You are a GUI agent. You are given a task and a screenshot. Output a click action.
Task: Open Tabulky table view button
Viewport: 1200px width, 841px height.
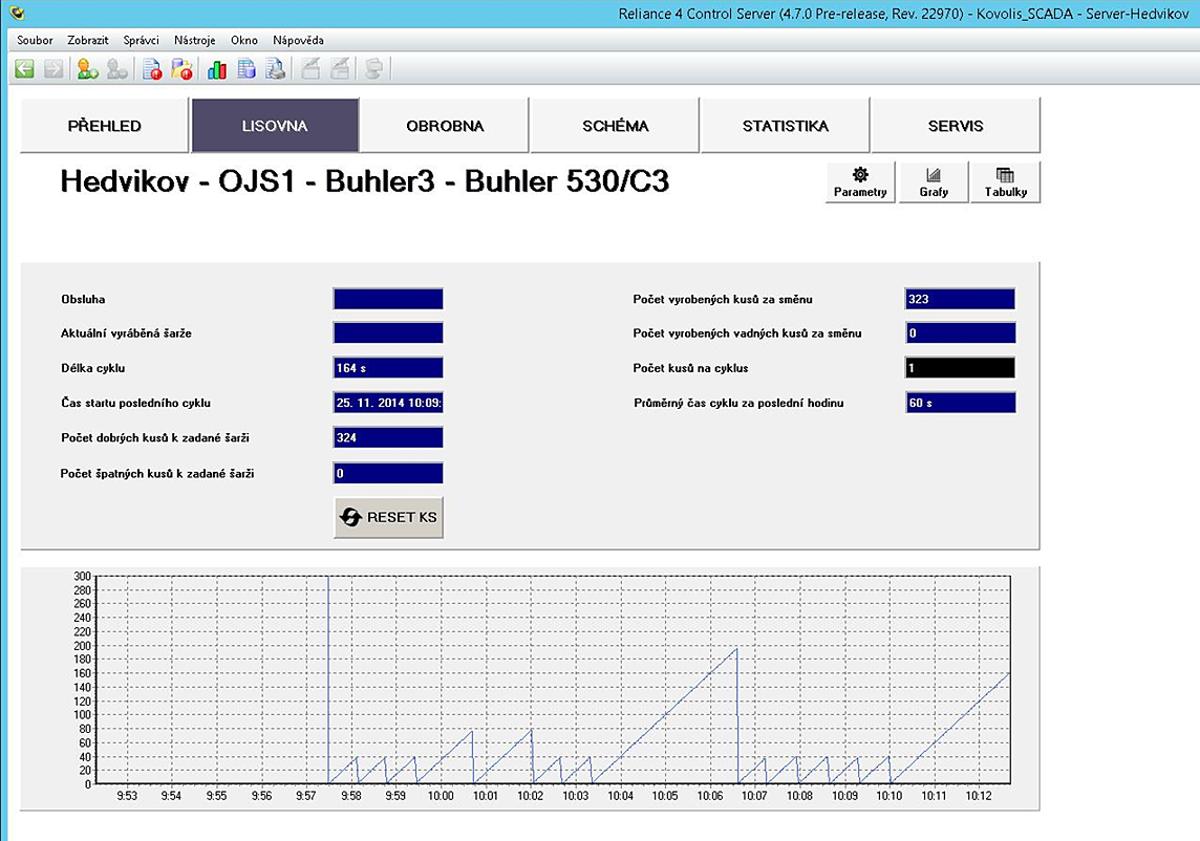click(1005, 182)
